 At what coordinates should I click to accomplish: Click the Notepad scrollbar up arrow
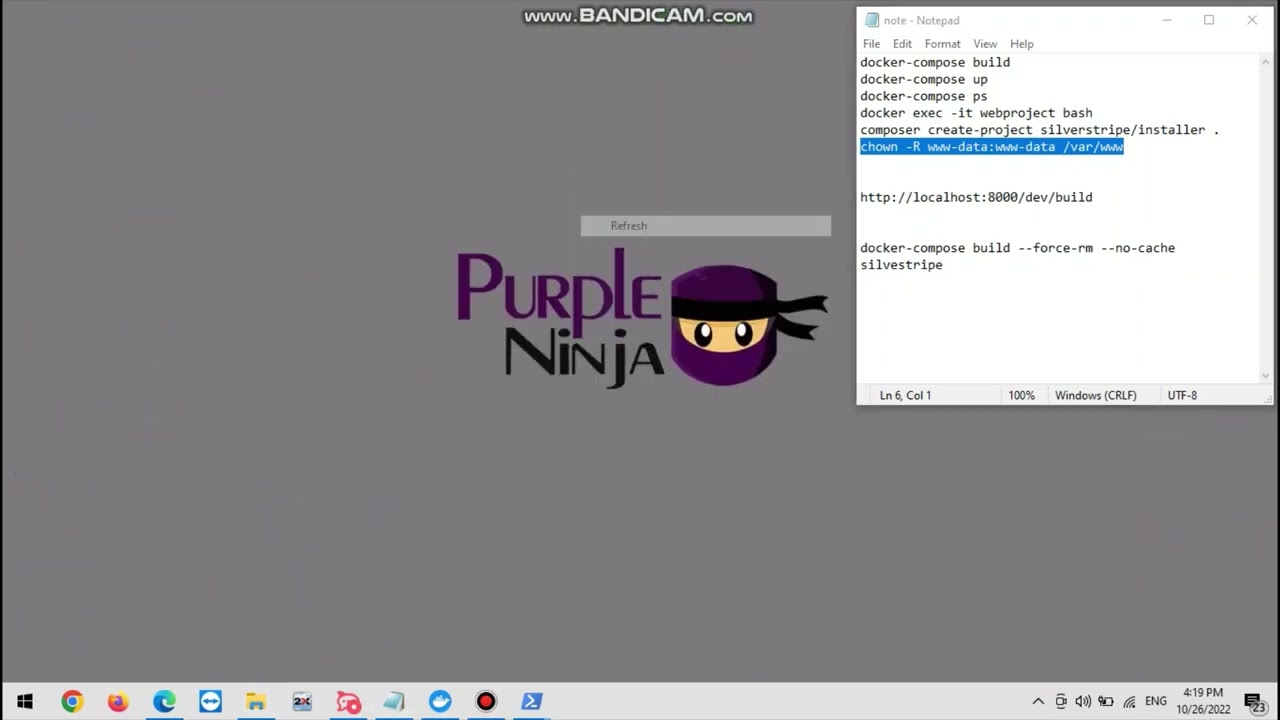[x=1265, y=62]
